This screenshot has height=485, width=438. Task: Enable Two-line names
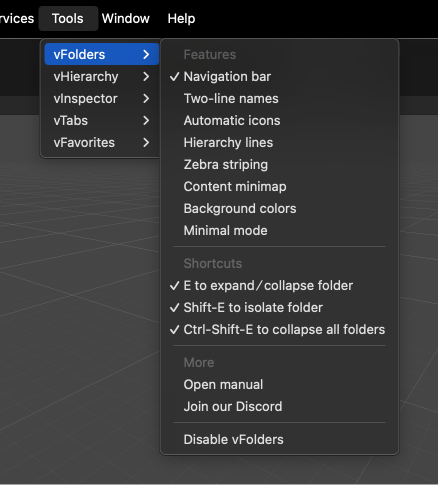coord(279,99)
